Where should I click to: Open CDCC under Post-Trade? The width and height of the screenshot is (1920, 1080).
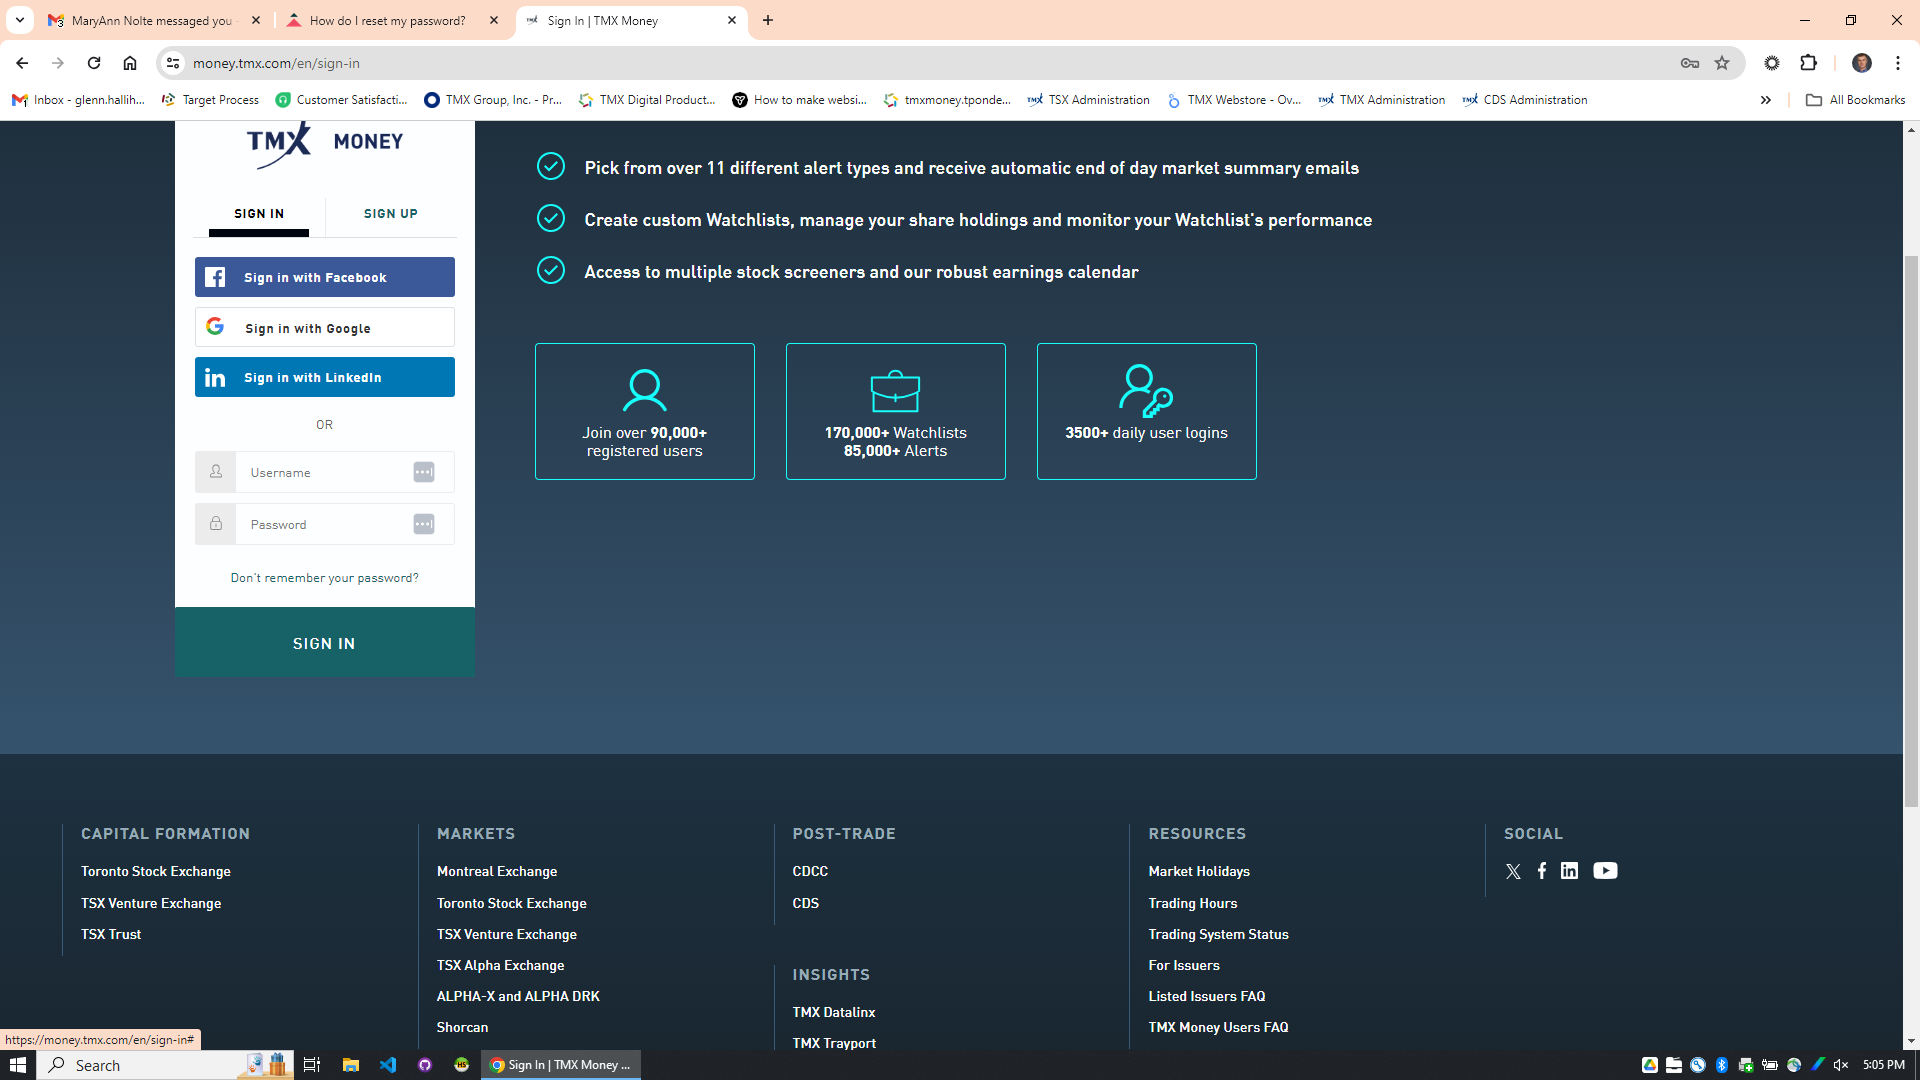pos(810,872)
